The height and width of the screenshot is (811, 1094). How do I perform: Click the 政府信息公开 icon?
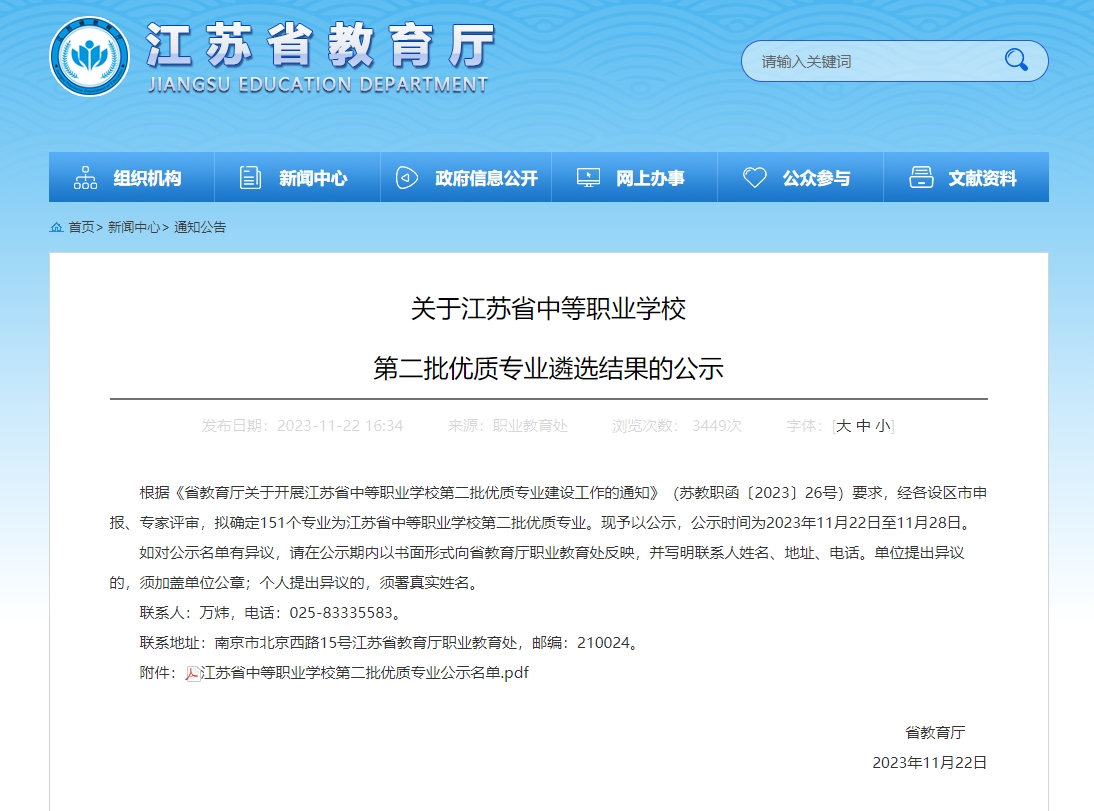406,178
